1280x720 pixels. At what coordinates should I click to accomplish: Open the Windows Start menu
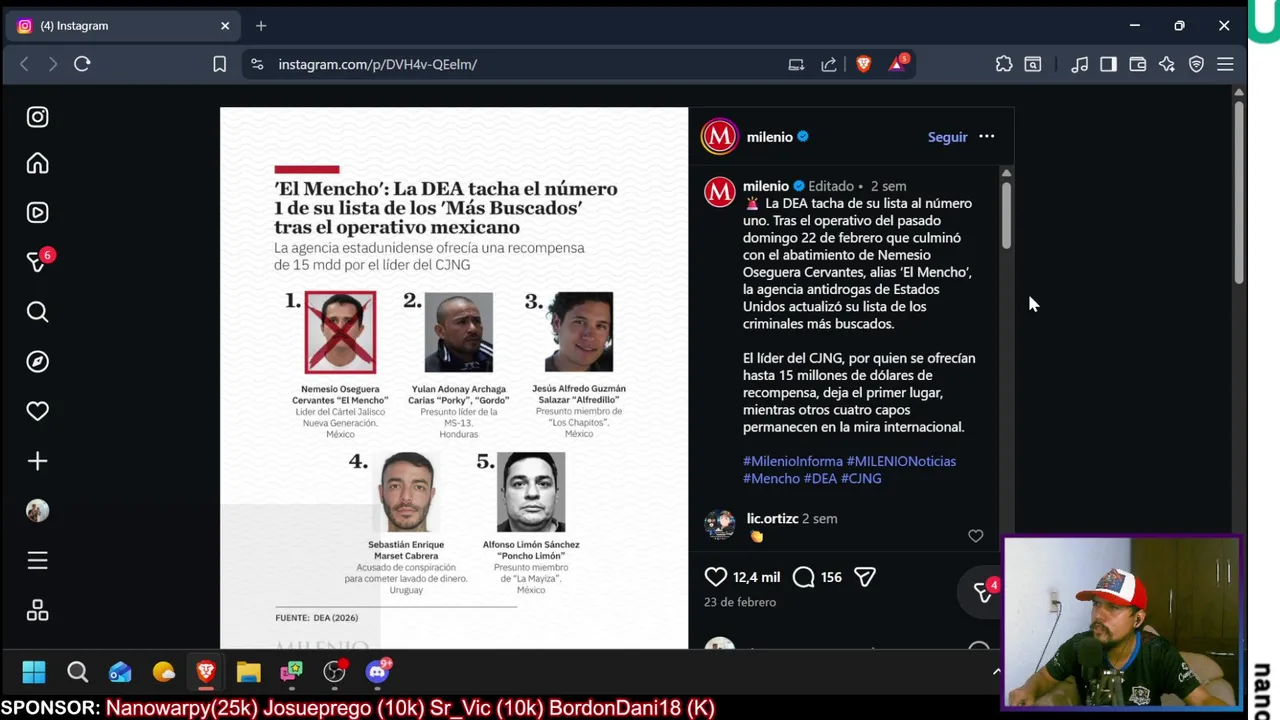coord(34,672)
